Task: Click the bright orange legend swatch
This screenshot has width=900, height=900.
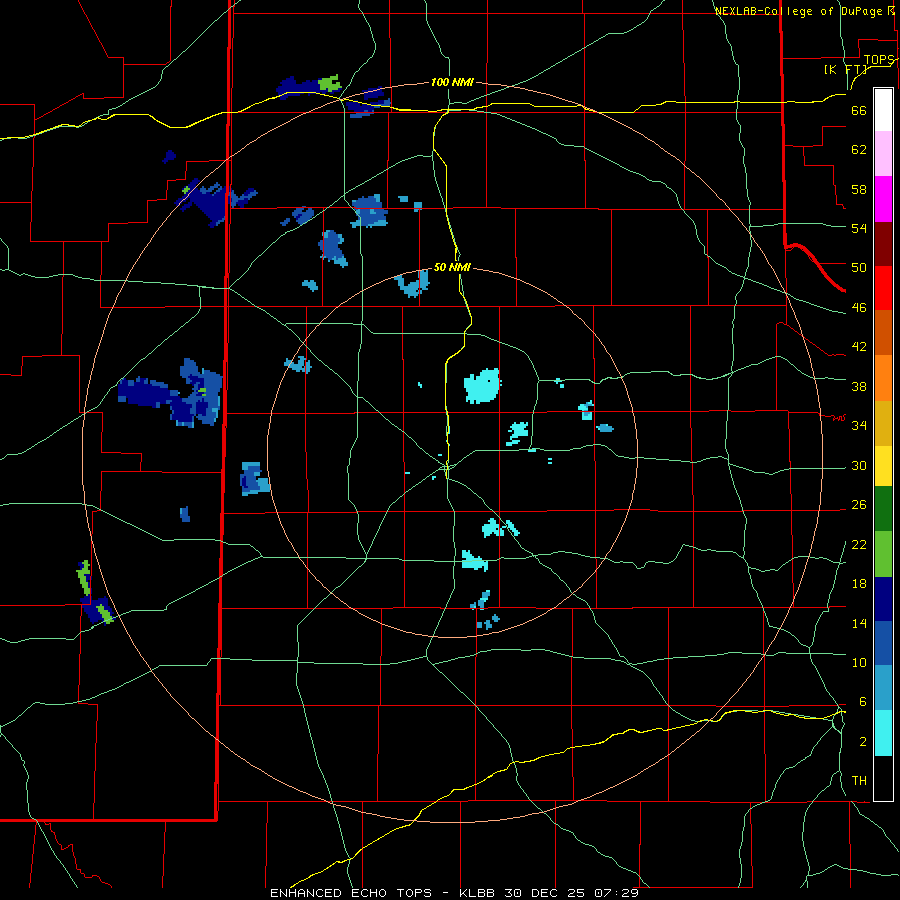Action: [883, 378]
